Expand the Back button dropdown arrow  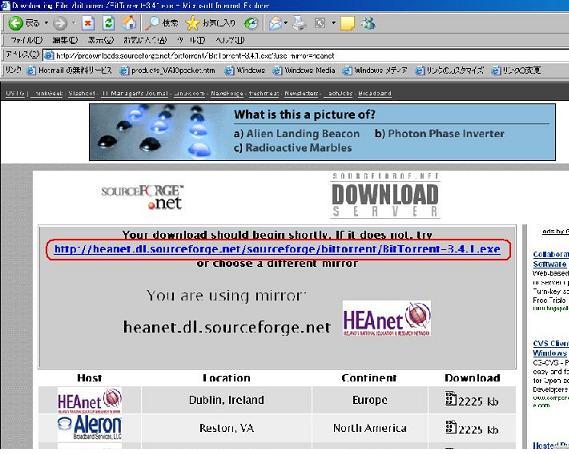coord(46,23)
